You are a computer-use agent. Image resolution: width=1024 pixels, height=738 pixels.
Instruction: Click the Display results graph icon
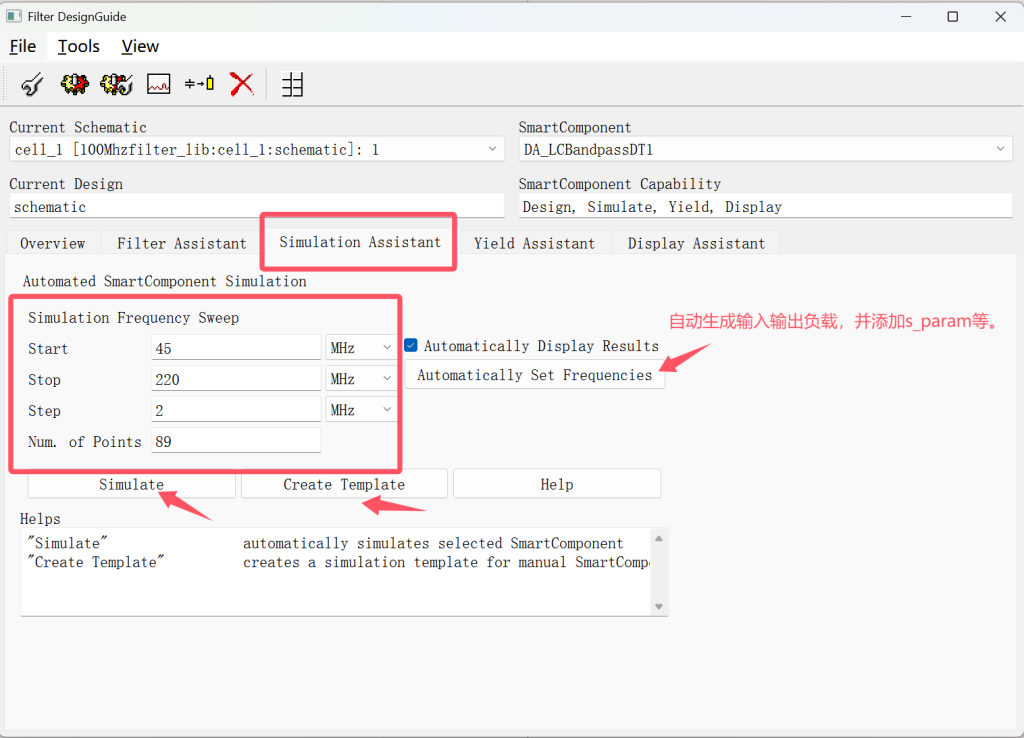pyautogui.click(x=159, y=84)
